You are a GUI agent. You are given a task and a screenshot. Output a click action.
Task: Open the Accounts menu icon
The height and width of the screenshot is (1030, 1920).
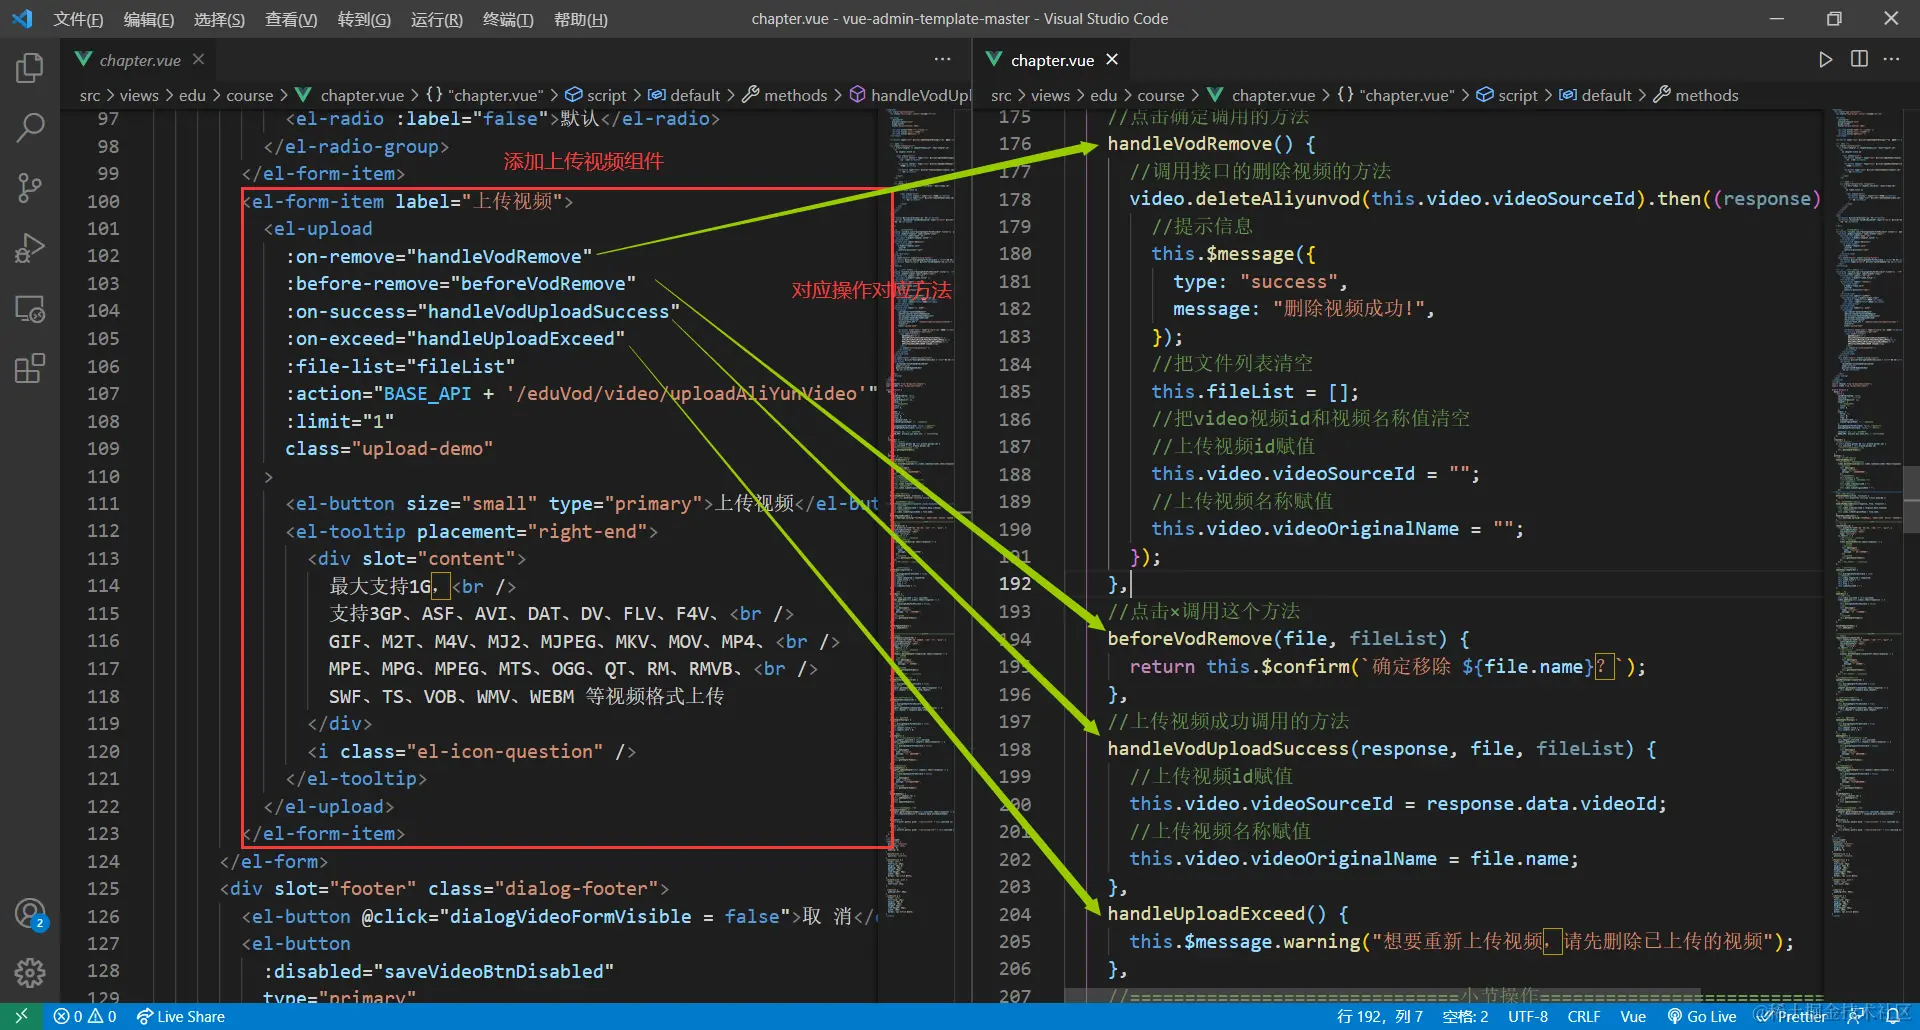click(x=30, y=913)
